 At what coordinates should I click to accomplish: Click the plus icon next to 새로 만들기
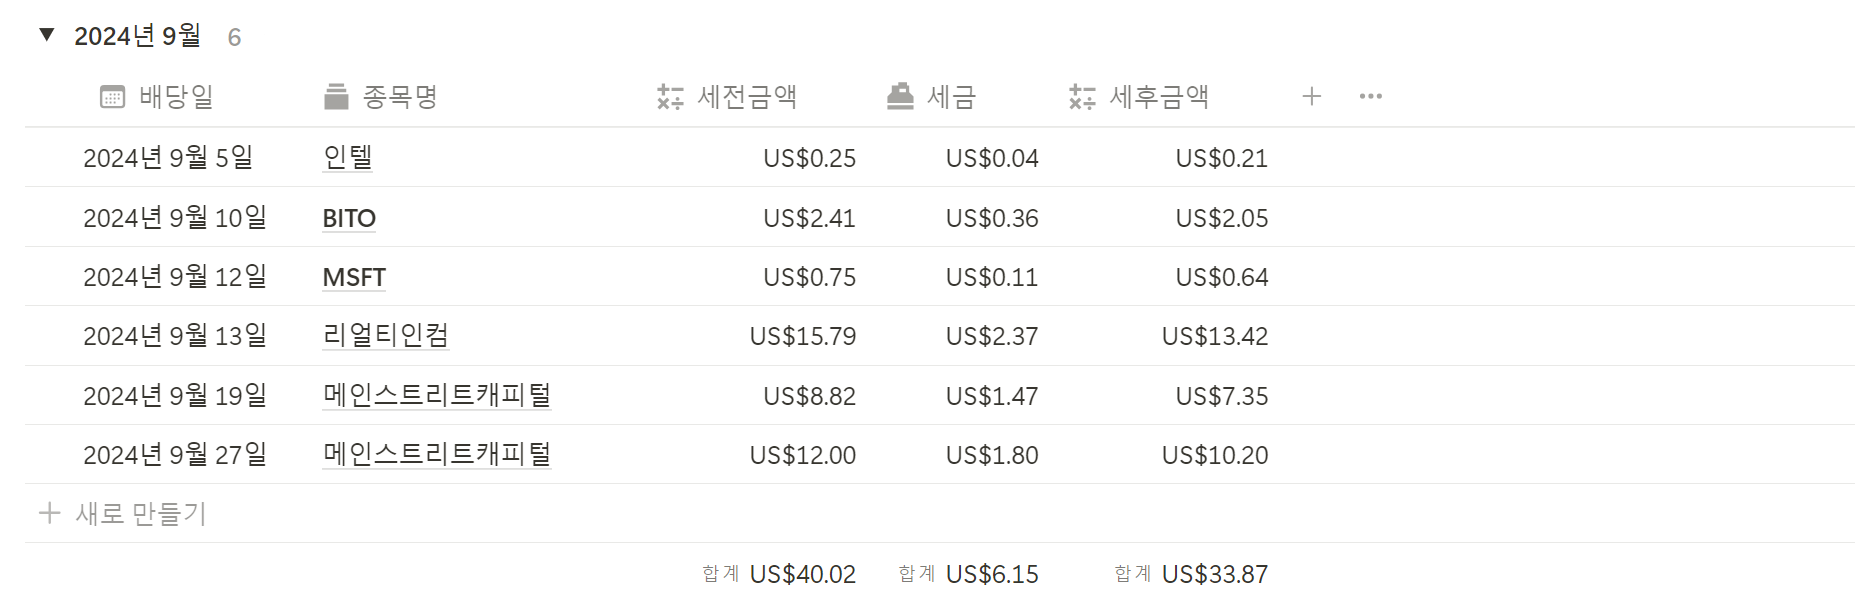click(49, 513)
